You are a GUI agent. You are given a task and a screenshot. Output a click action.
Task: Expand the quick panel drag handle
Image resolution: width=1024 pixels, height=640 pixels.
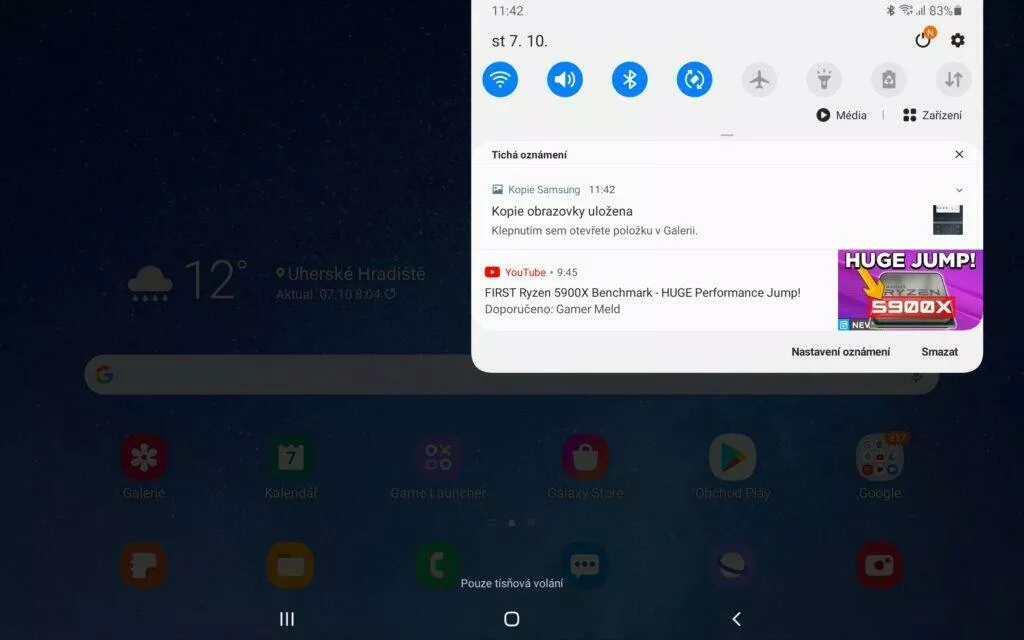(727, 135)
